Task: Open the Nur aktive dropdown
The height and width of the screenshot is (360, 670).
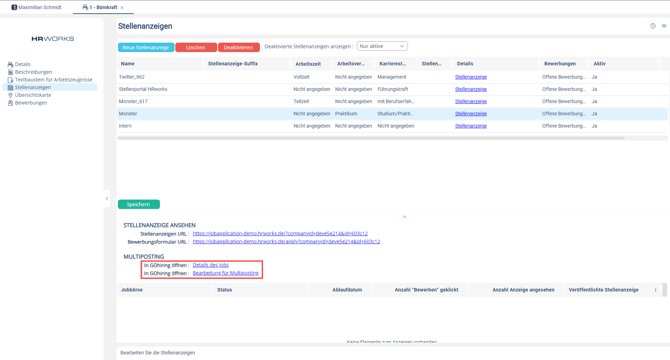Action: click(x=382, y=46)
